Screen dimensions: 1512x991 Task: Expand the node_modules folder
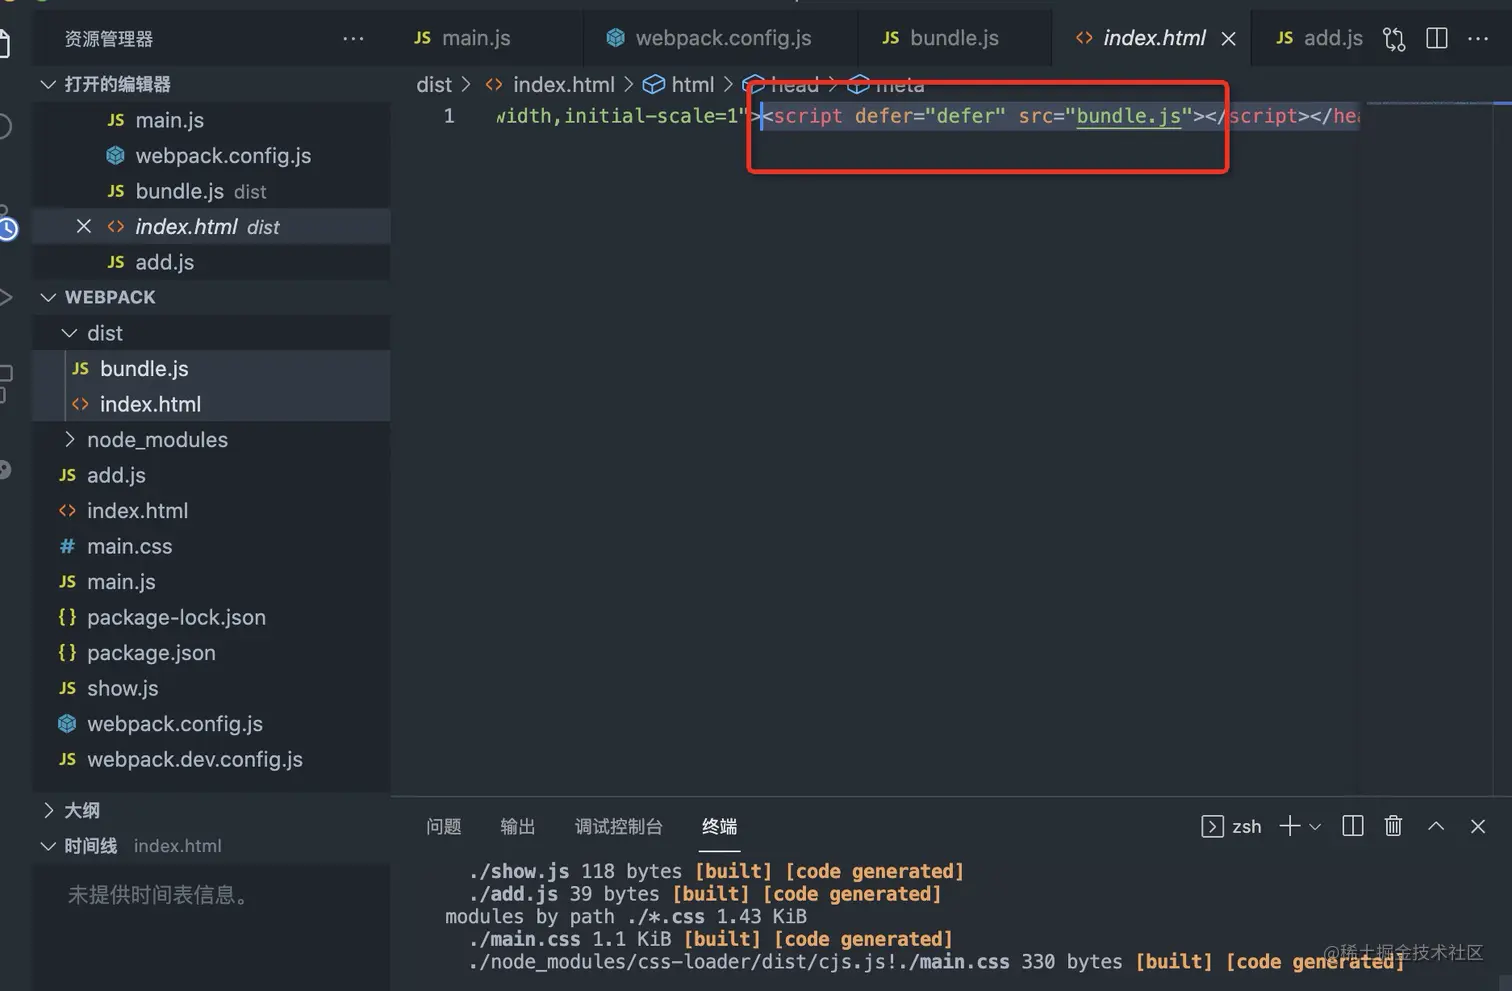[x=69, y=439]
